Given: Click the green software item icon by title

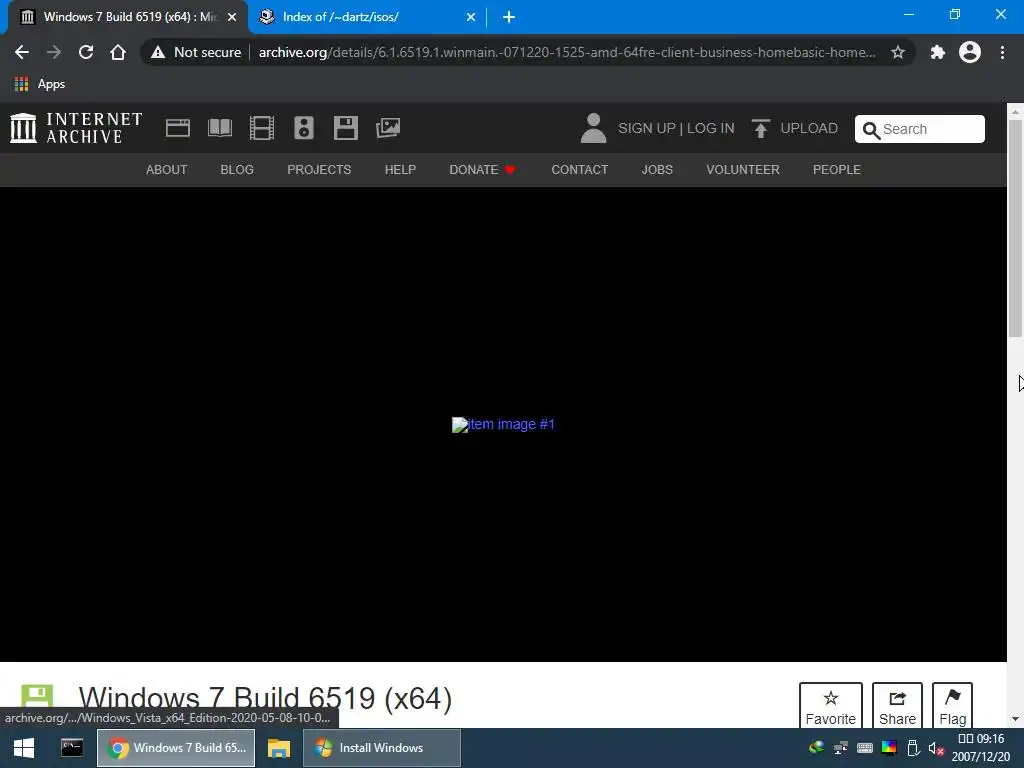Looking at the screenshot, I should [37, 696].
